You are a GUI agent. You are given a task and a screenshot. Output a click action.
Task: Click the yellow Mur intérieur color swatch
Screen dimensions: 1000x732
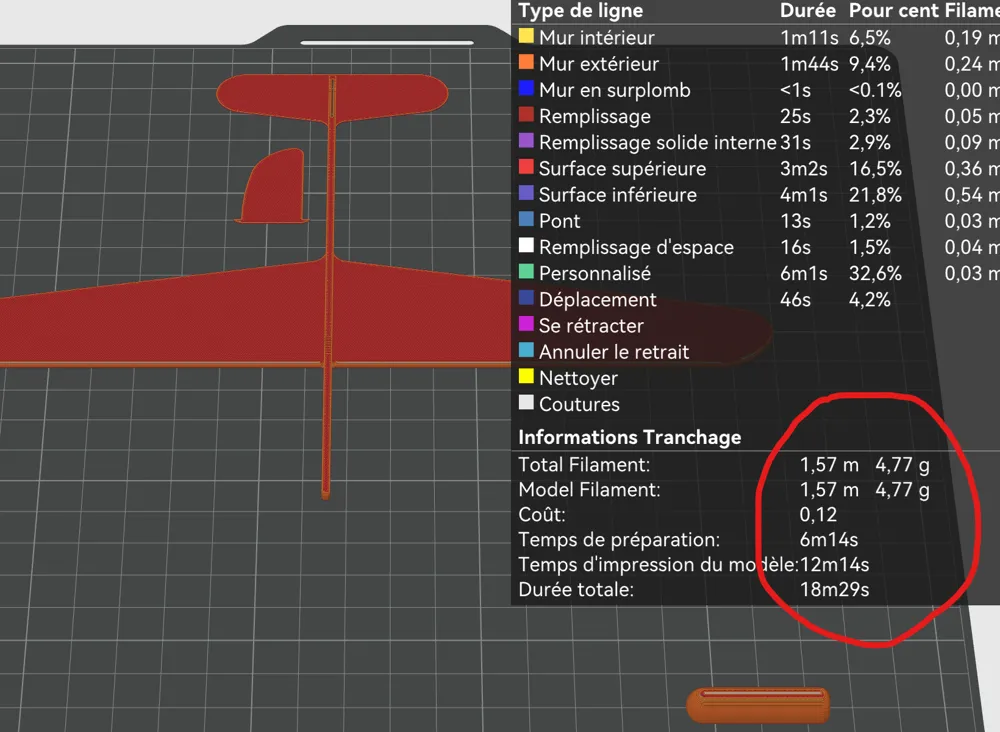[x=526, y=37]
